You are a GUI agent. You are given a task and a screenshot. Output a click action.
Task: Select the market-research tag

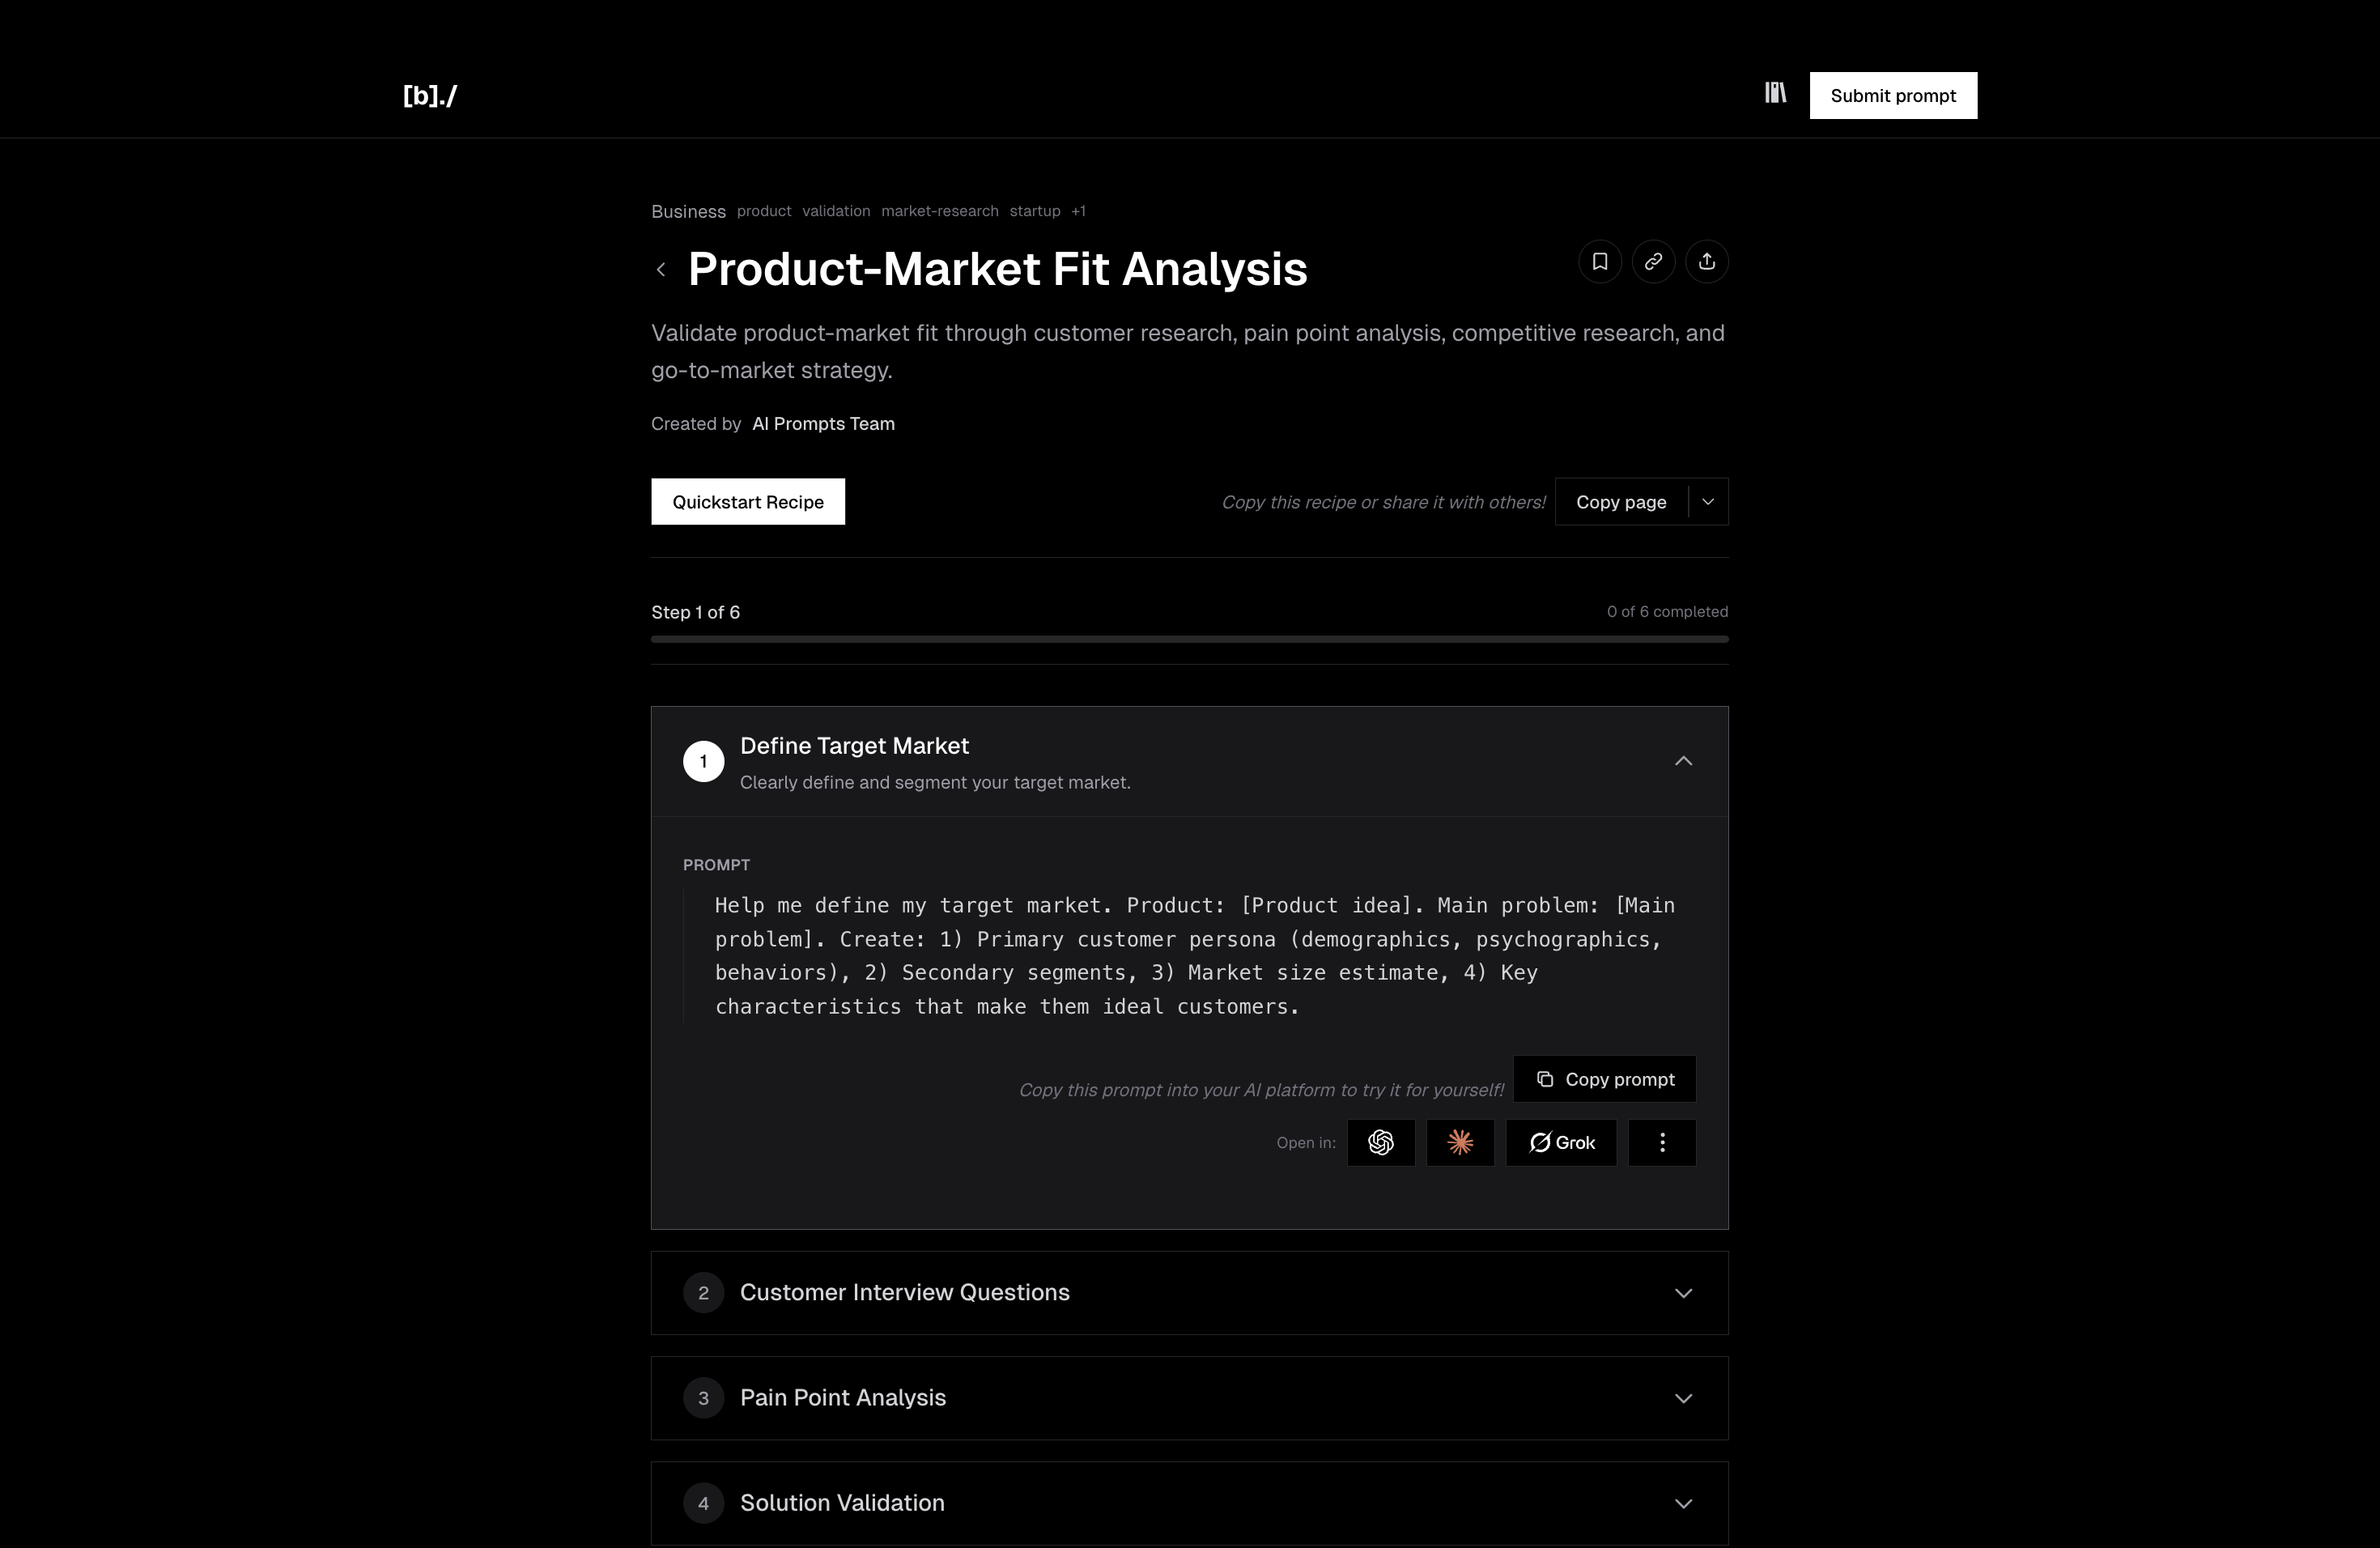pos(939,212)
